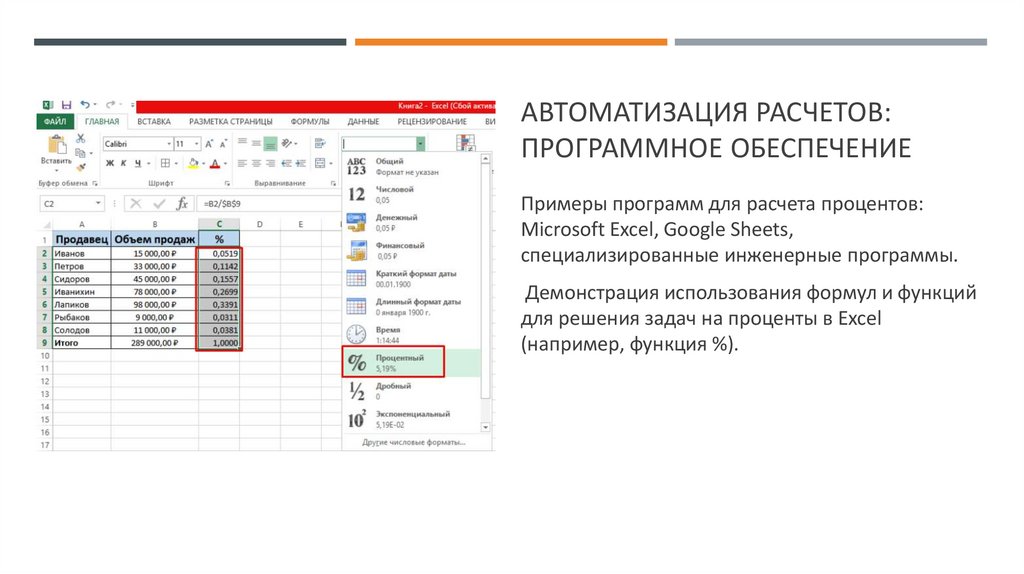Toggle bold Ж formatting
This screenshot has width=1024, height=574.
110,163
